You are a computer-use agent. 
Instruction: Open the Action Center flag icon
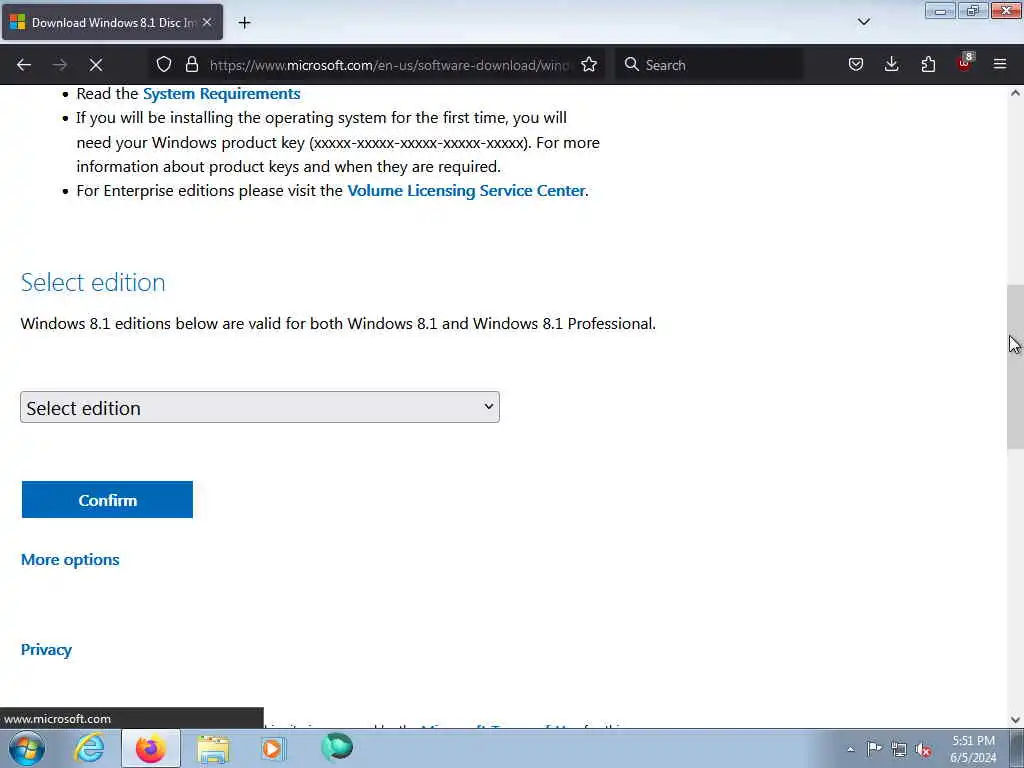(x=874, y=749)
